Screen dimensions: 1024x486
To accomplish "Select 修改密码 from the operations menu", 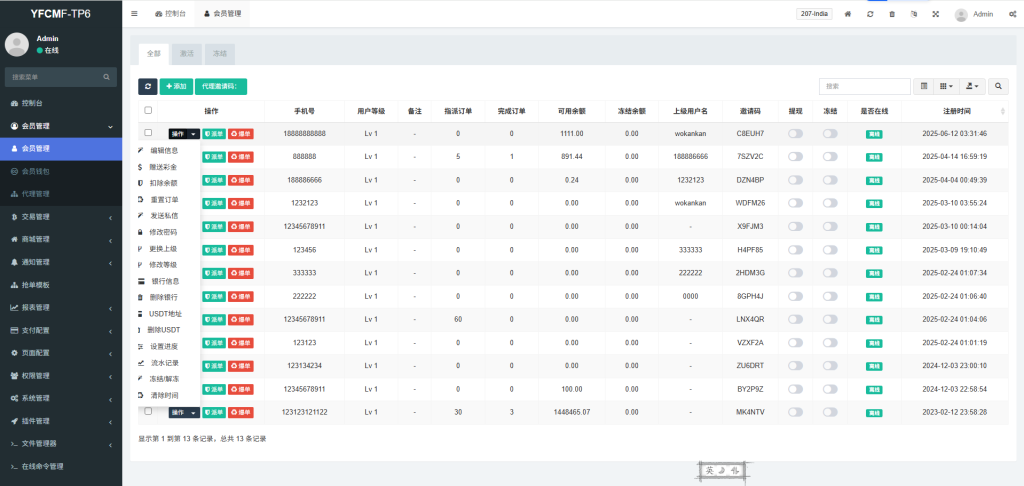I will (x=163, y=231).
